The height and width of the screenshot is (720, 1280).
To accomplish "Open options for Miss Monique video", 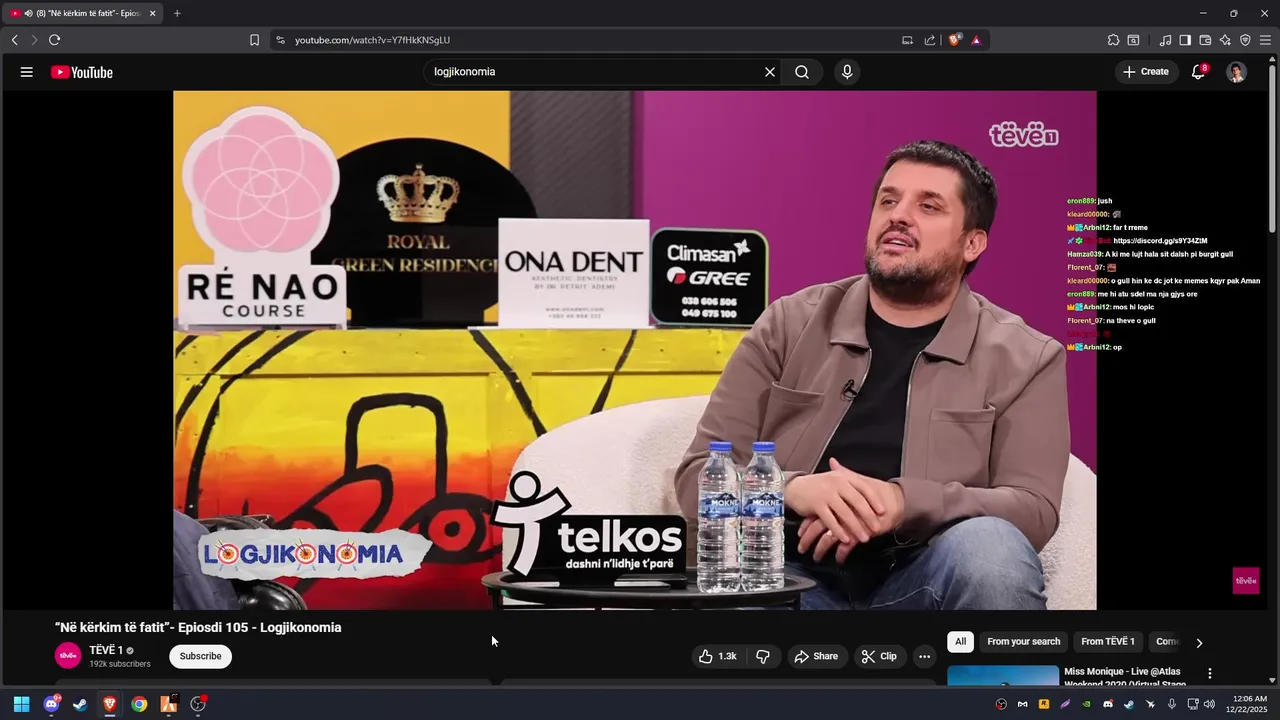I will 1210,673.
